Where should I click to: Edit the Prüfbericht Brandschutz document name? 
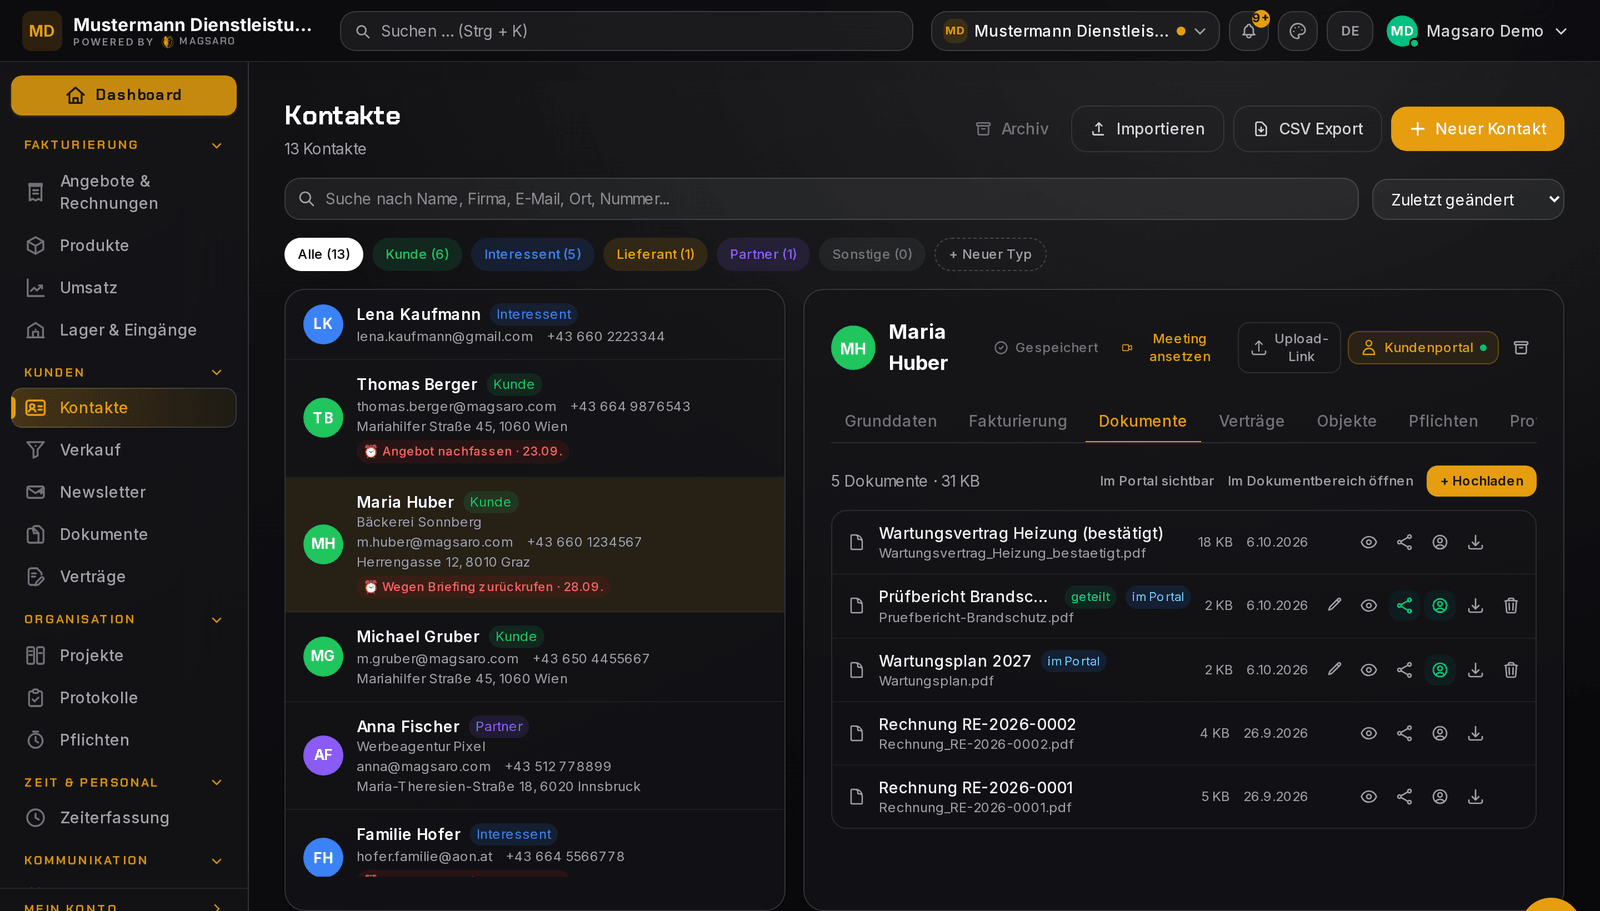tap(1334, 605)
